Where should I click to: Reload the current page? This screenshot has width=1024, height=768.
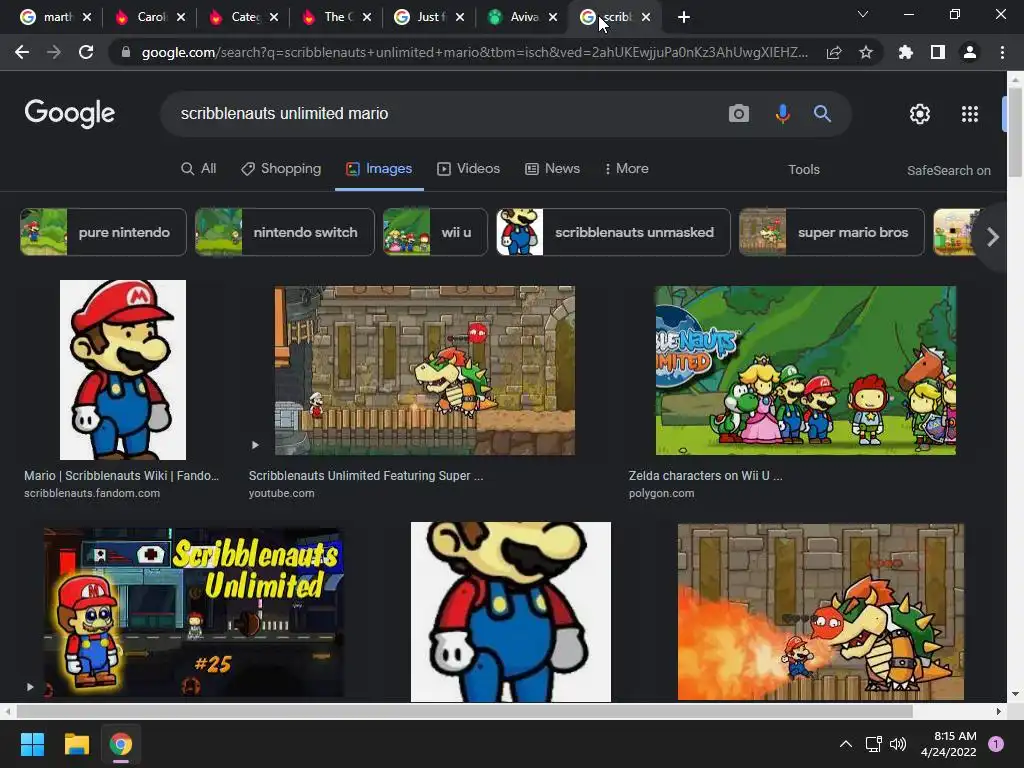point(86,52)
